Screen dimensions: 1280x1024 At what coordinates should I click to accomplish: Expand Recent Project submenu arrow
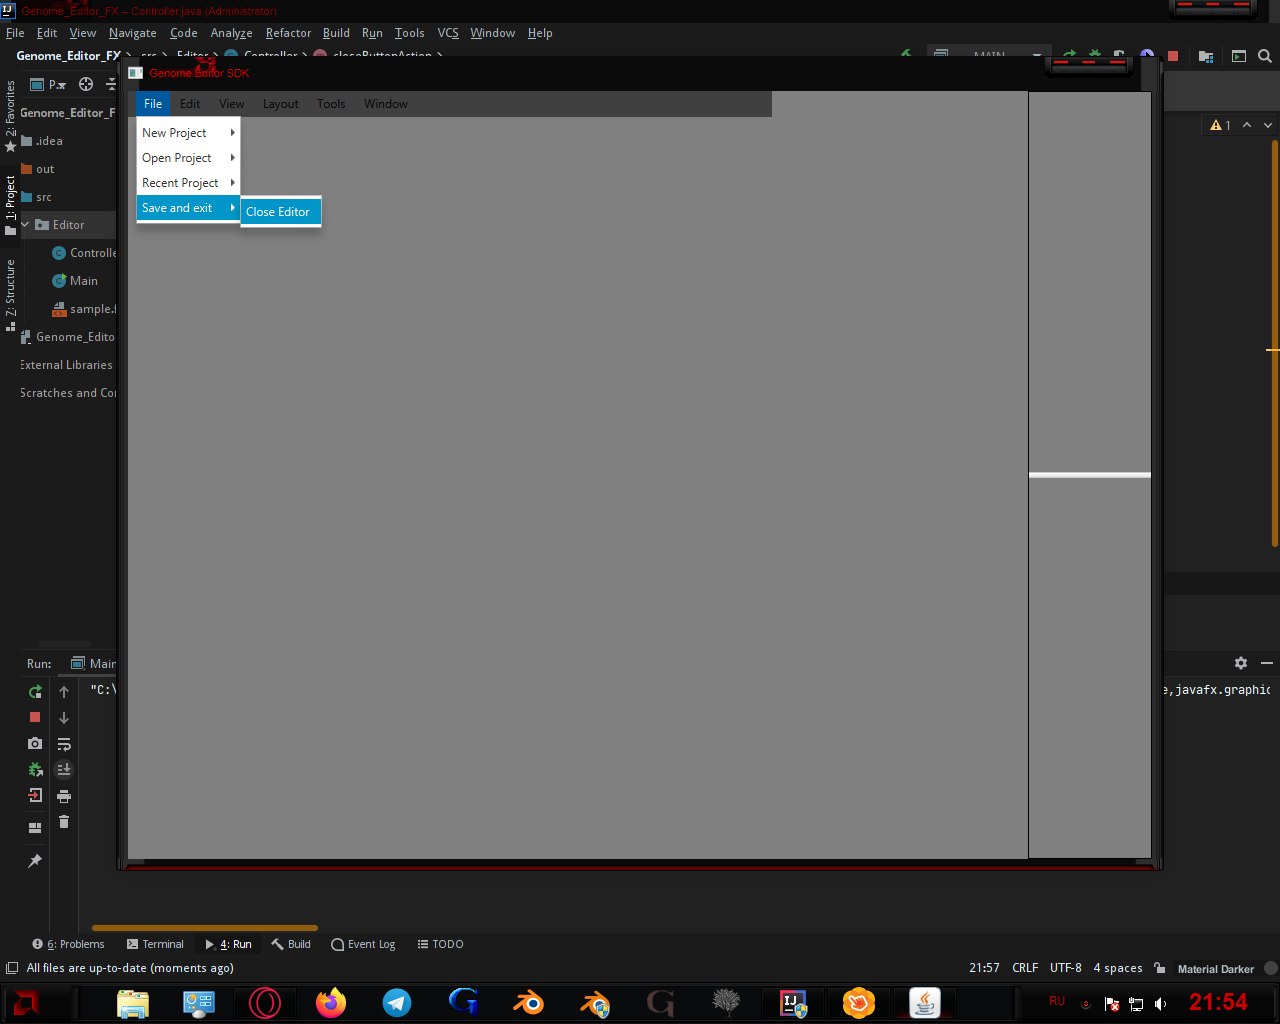[232, 182]
